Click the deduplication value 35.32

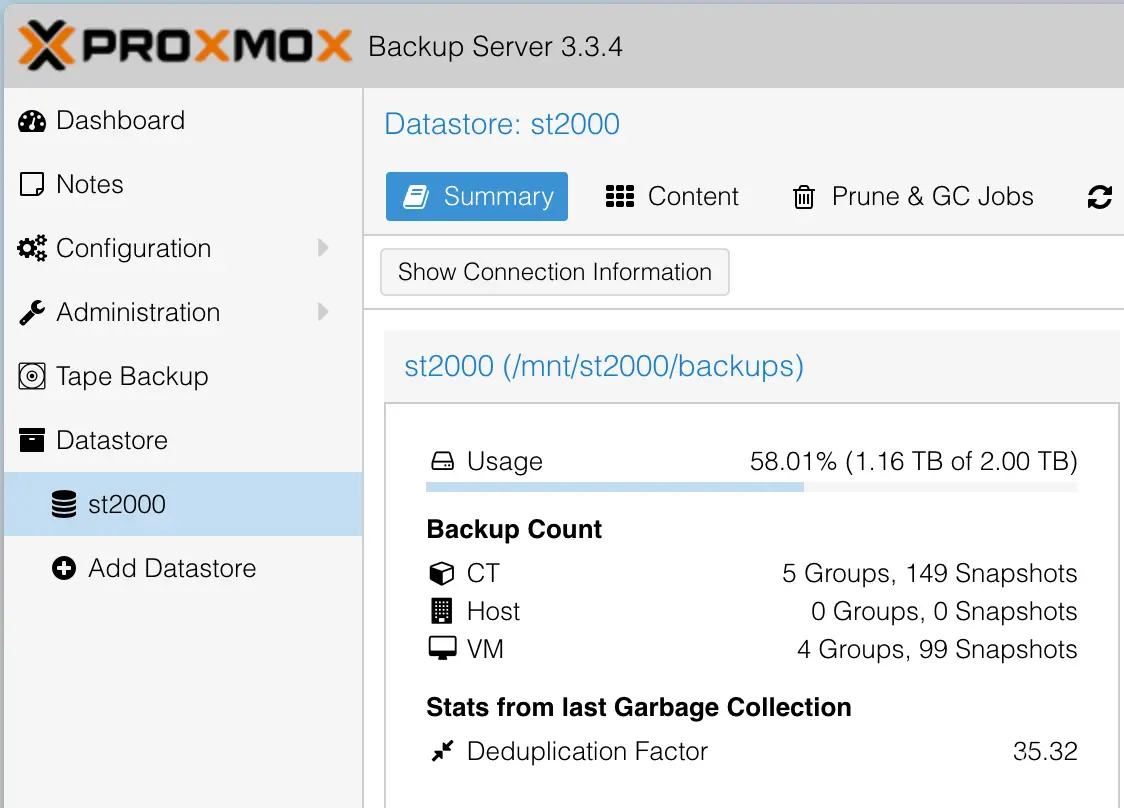1045,751
